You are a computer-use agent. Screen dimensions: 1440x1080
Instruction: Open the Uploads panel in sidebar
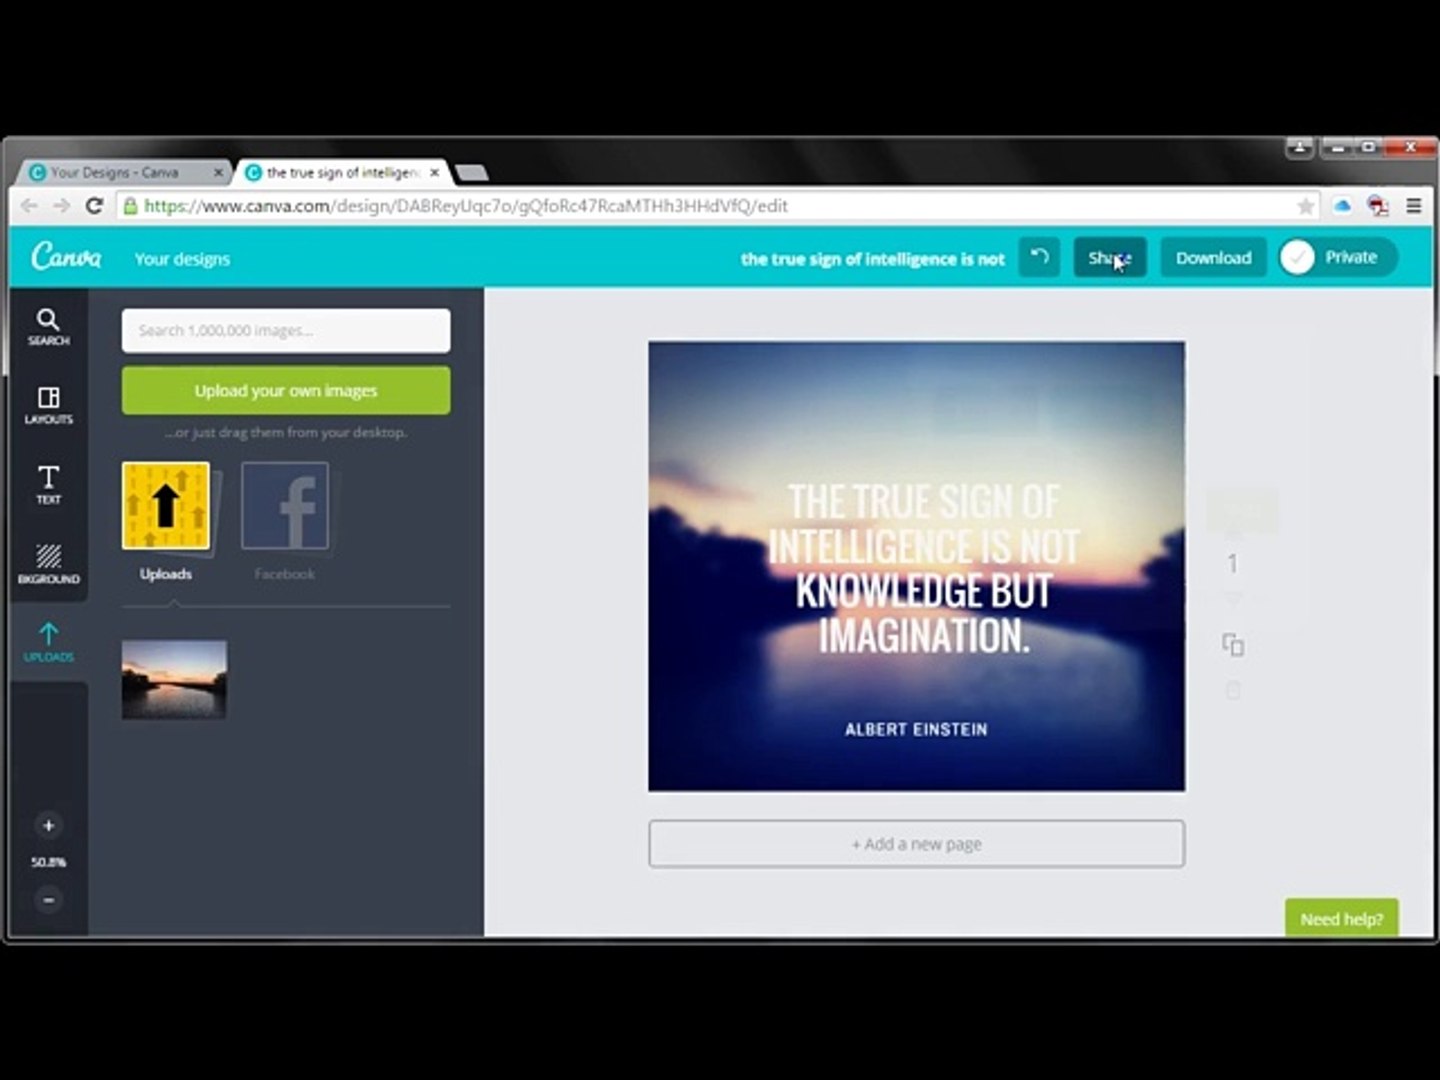[48, 642]
